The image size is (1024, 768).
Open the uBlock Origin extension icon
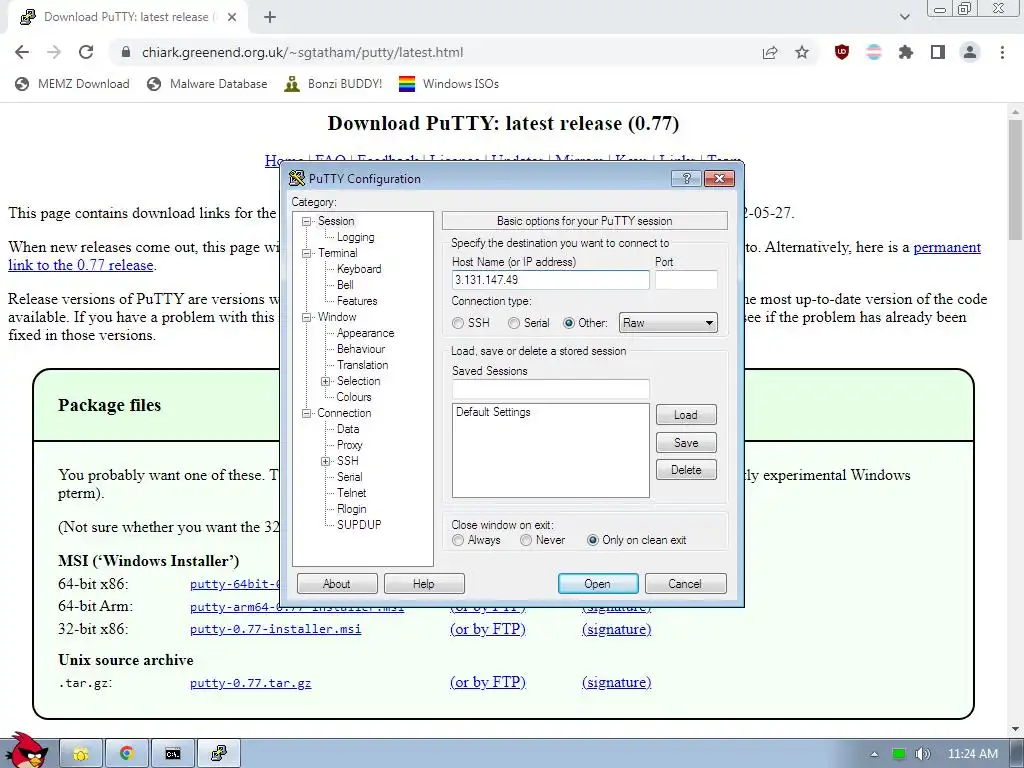pyautogui.click(x=842, y=52)
